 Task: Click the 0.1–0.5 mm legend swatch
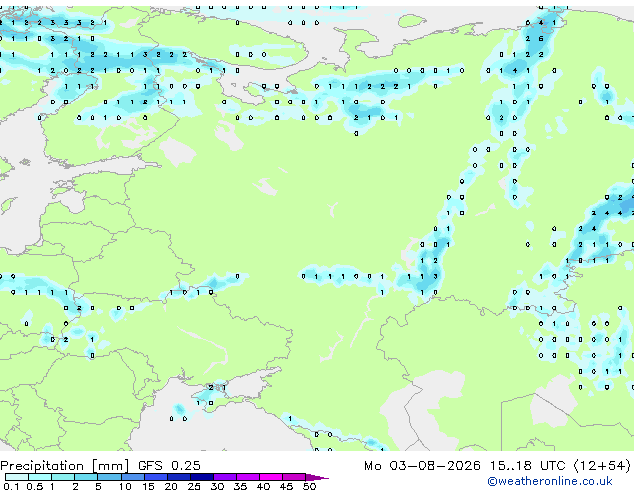(x=17, y=477)
